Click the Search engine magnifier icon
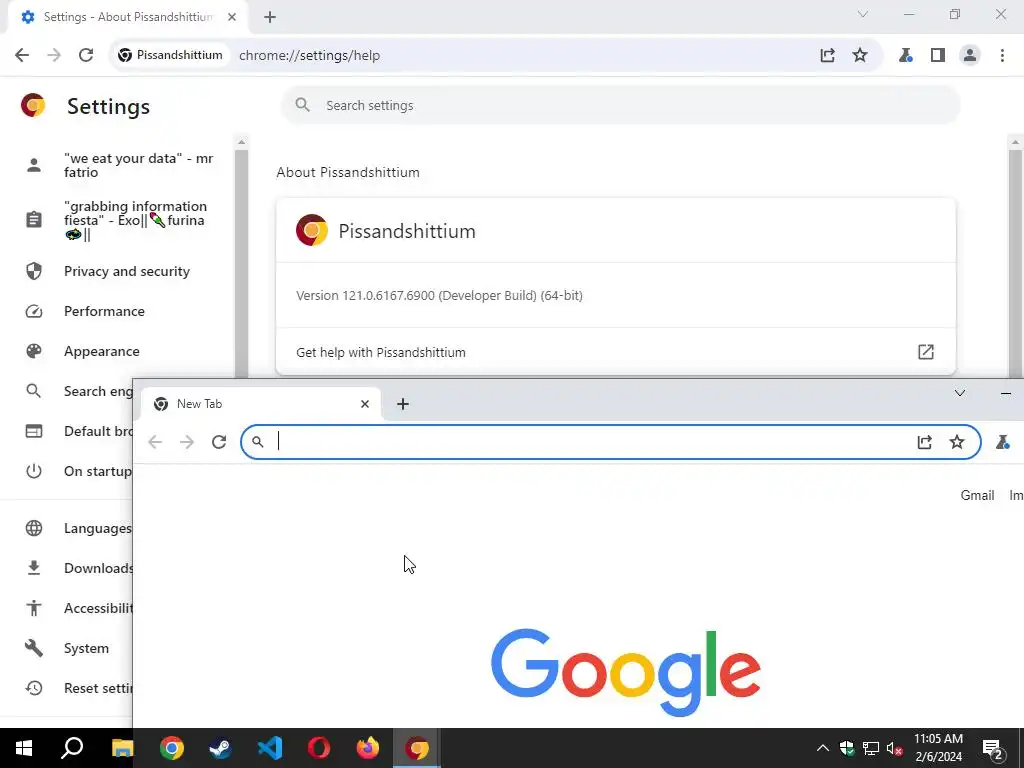This screenshot has width=1024, height=768. click(x=33, y=391)
